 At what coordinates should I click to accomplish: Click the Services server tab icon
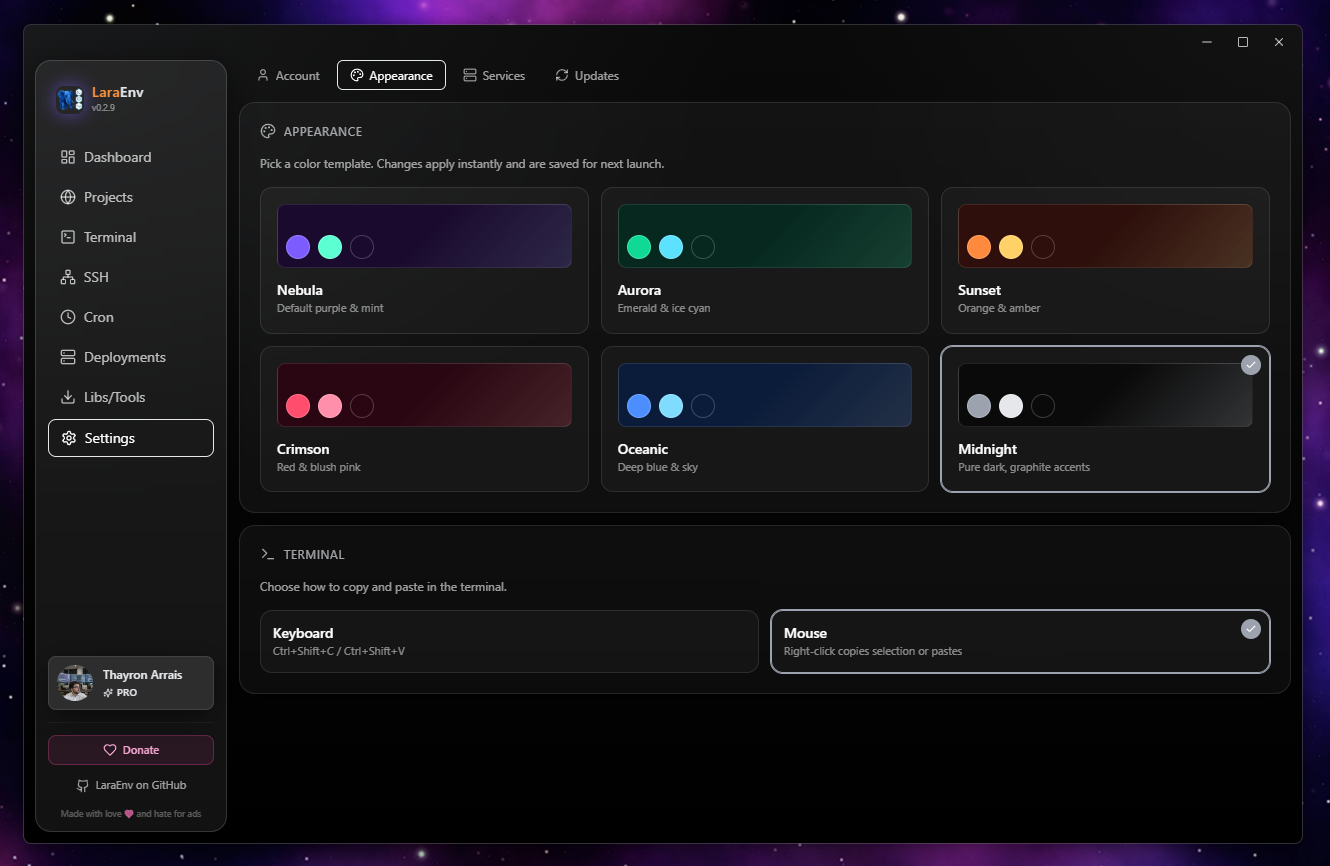470,75
